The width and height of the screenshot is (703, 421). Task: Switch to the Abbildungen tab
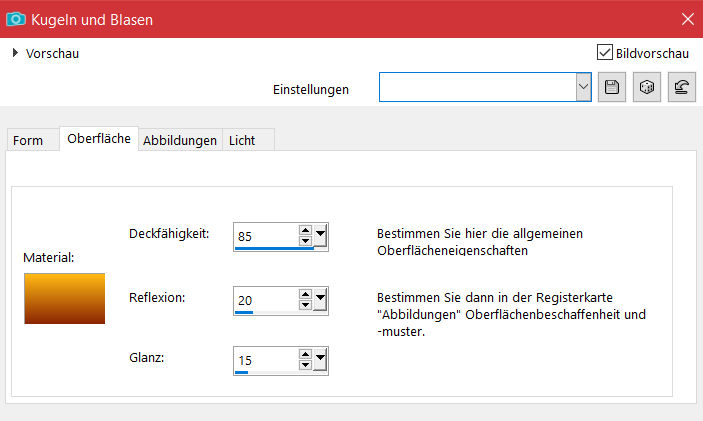180,141
